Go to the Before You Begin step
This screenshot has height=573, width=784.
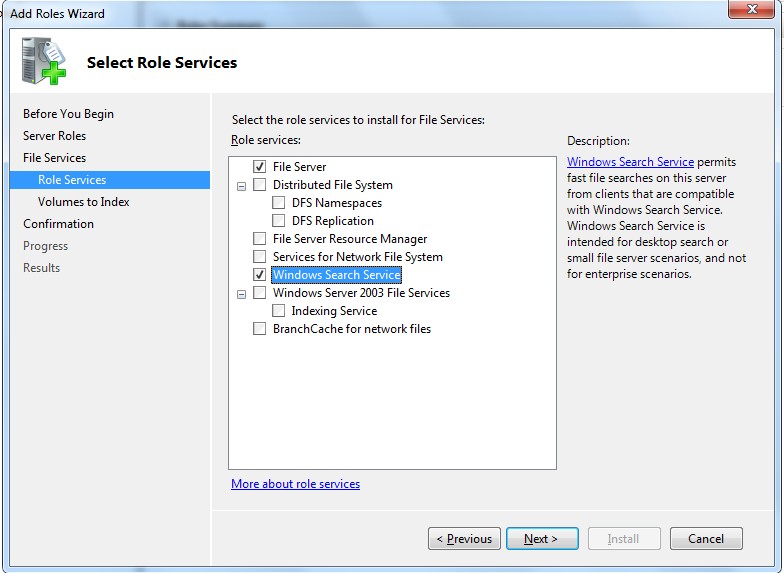tap(68, 114)
